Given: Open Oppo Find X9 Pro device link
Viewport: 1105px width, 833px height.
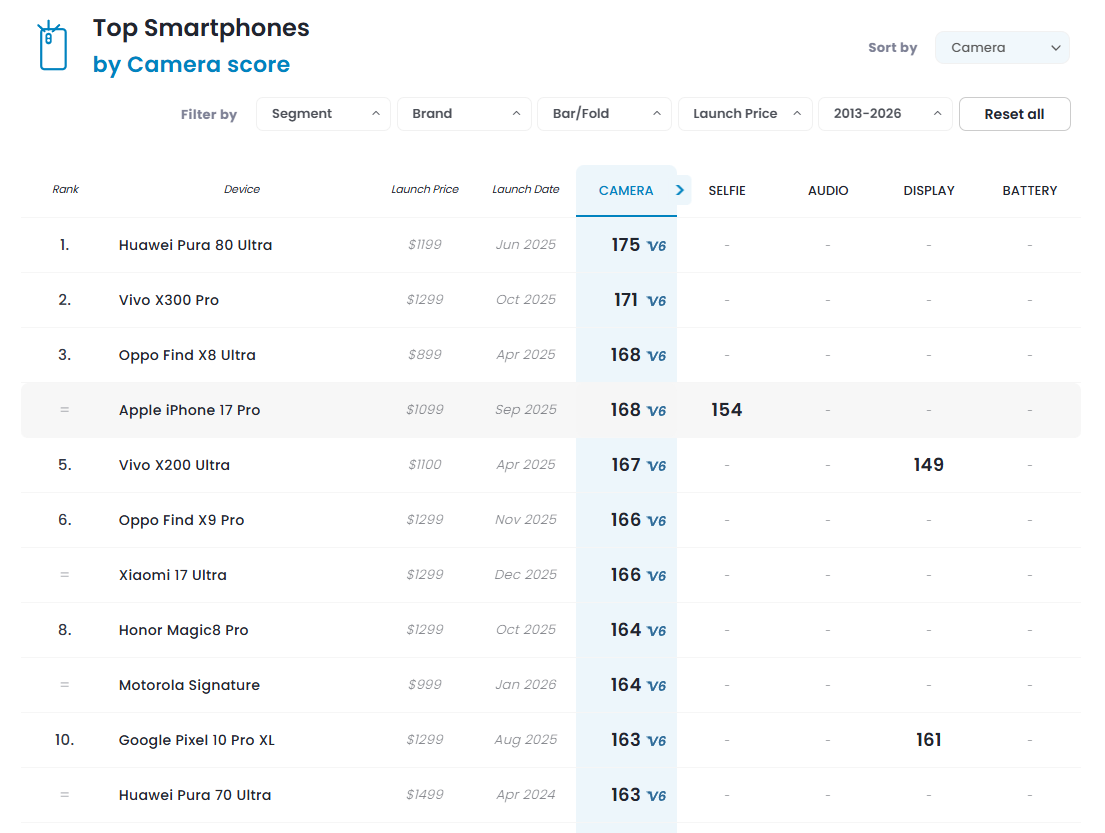Looking at the screenshot, I should [x=181, y=520].
